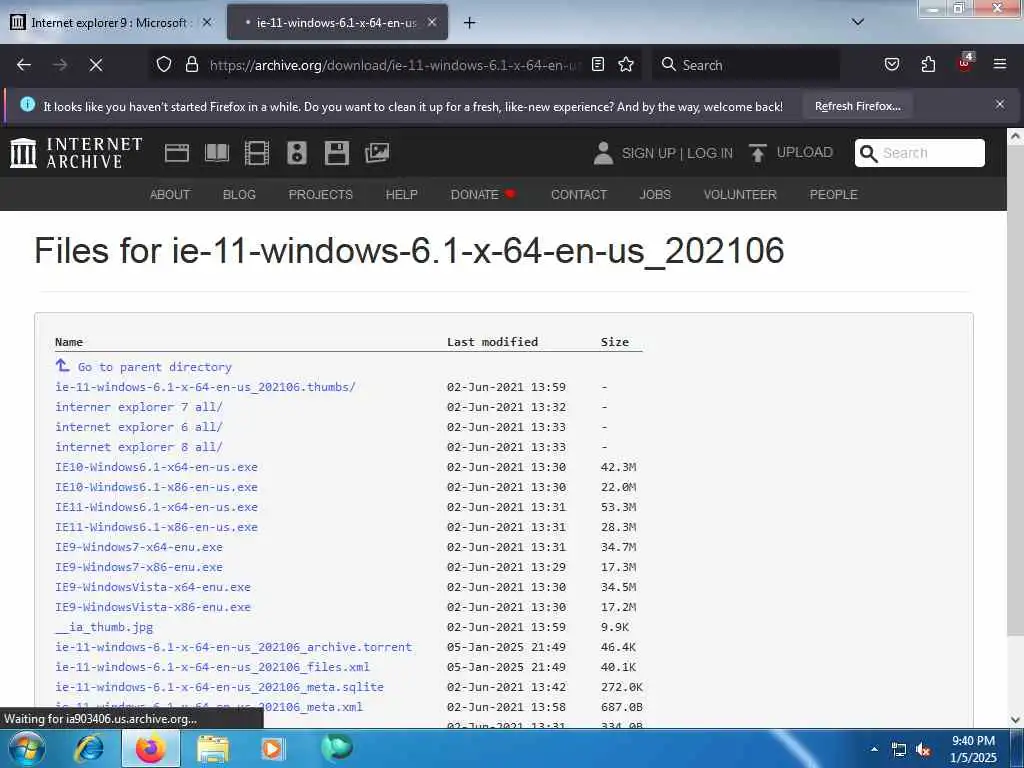The width and height of the screenshot is (1024, 768).
Task: Open the list all tabs dropdown arrow
Action: 858,22
